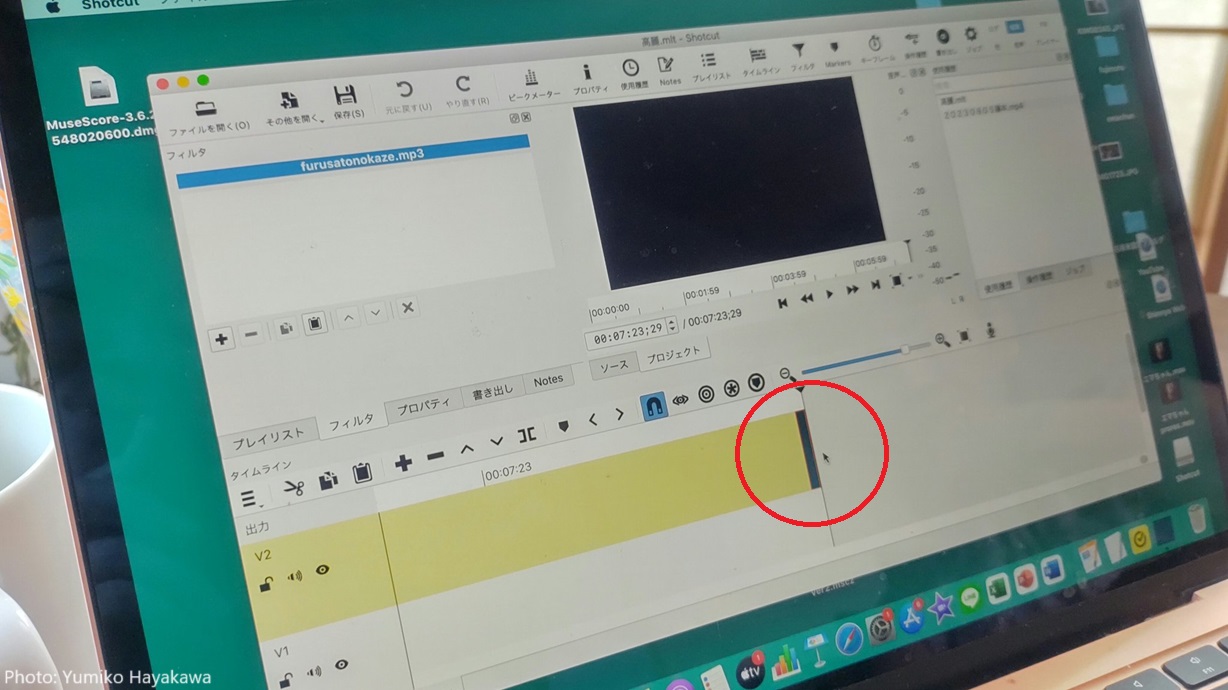Switch to the プレイリスト tab
The width and height of the screenshot is (1228, 690).
(x=269, y=437)
